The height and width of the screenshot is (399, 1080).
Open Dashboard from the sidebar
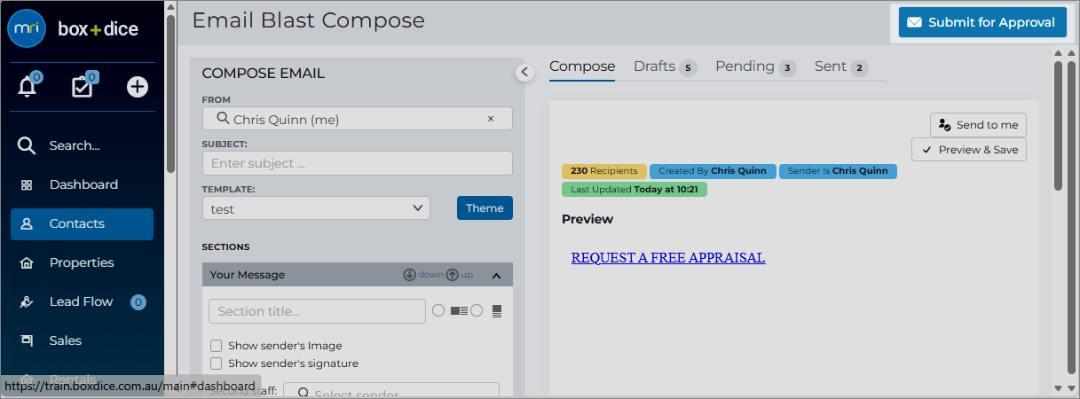(x=82, y=185)
